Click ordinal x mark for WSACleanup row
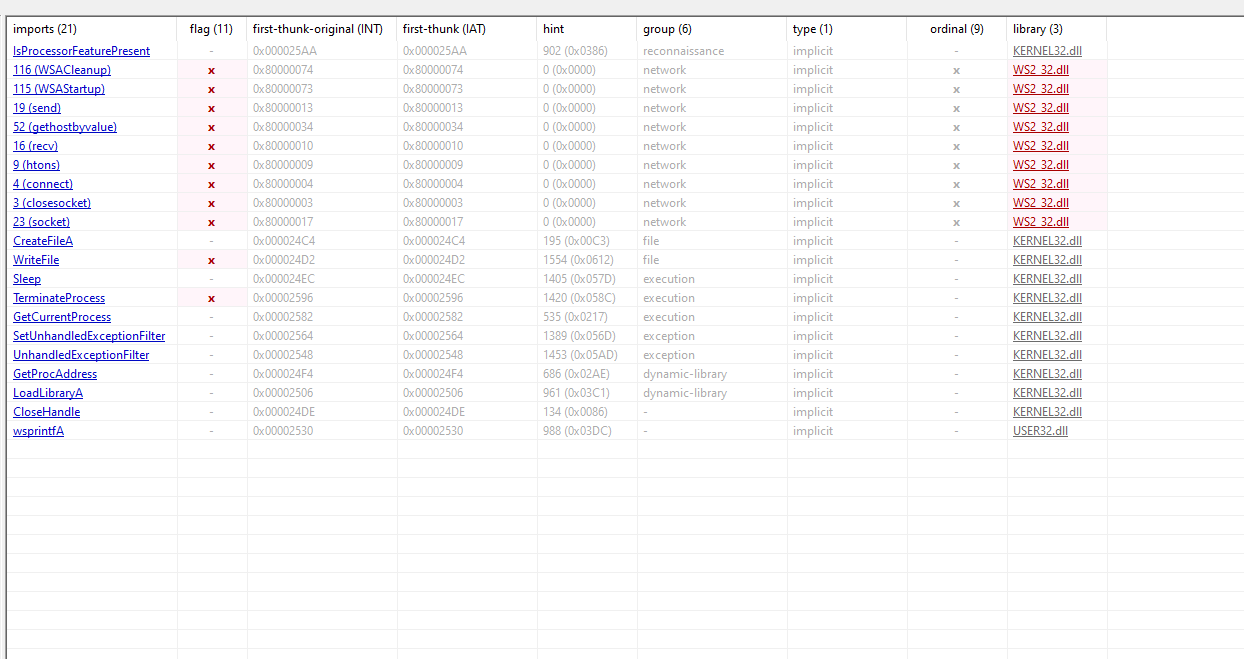 (956, 70)
